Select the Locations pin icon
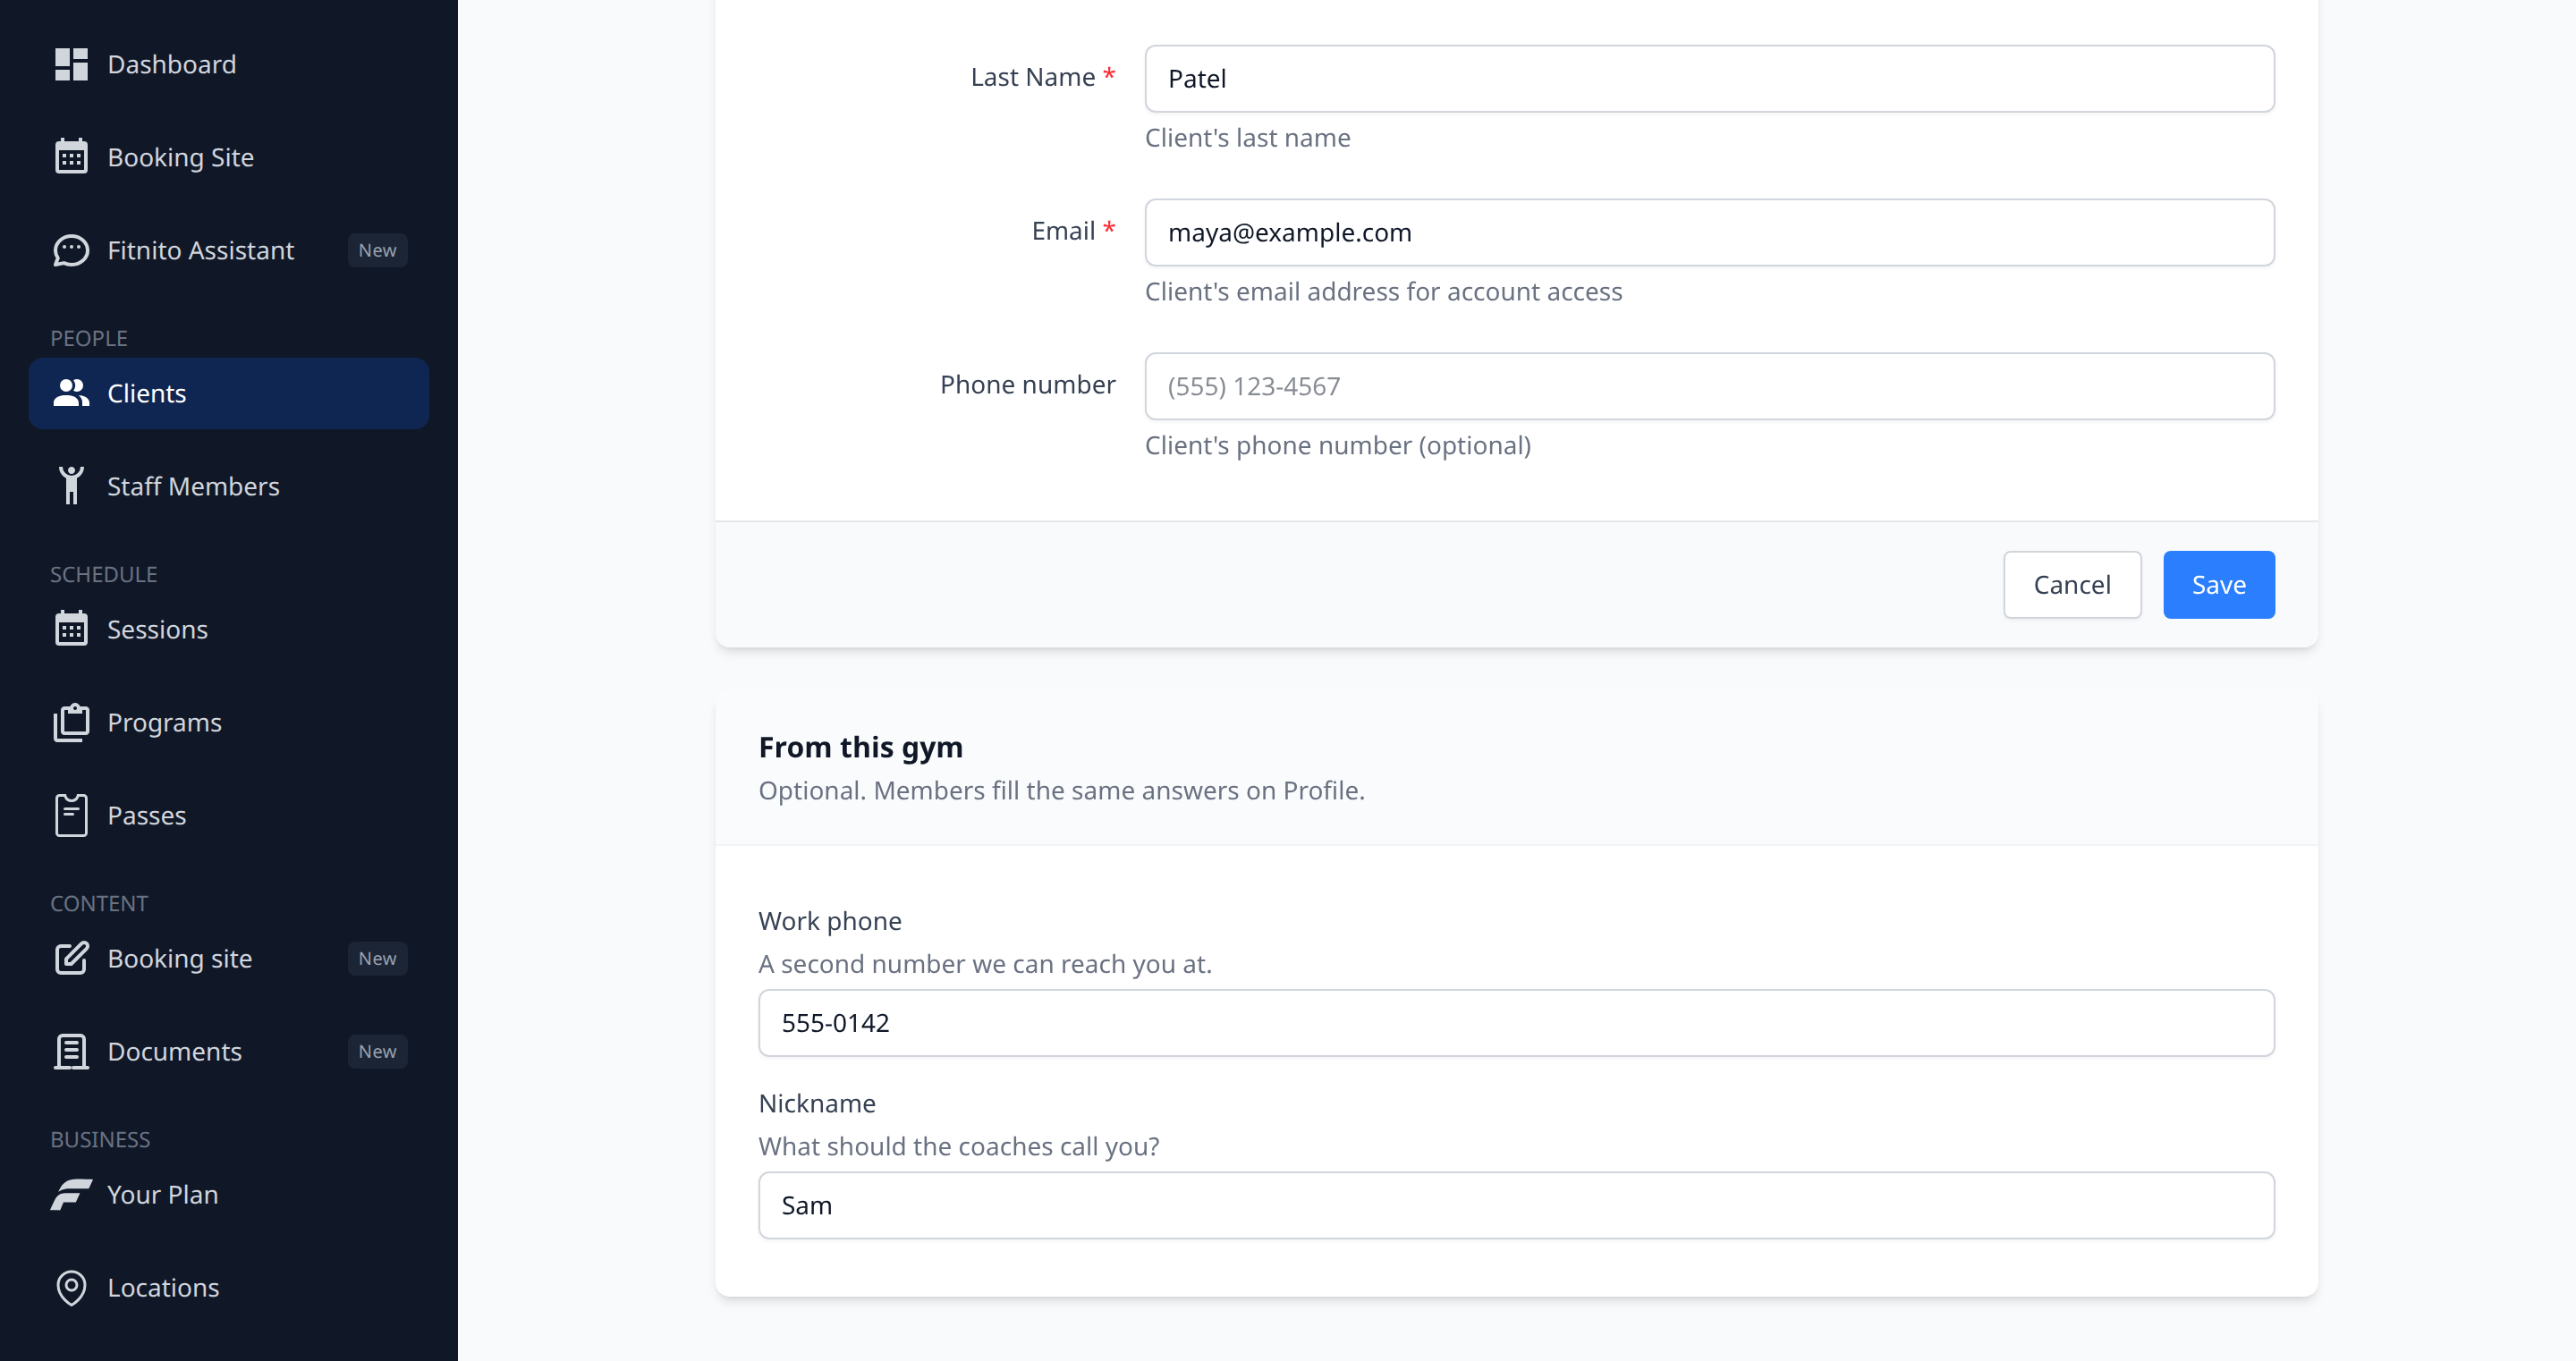 (x=71, y=1287)
